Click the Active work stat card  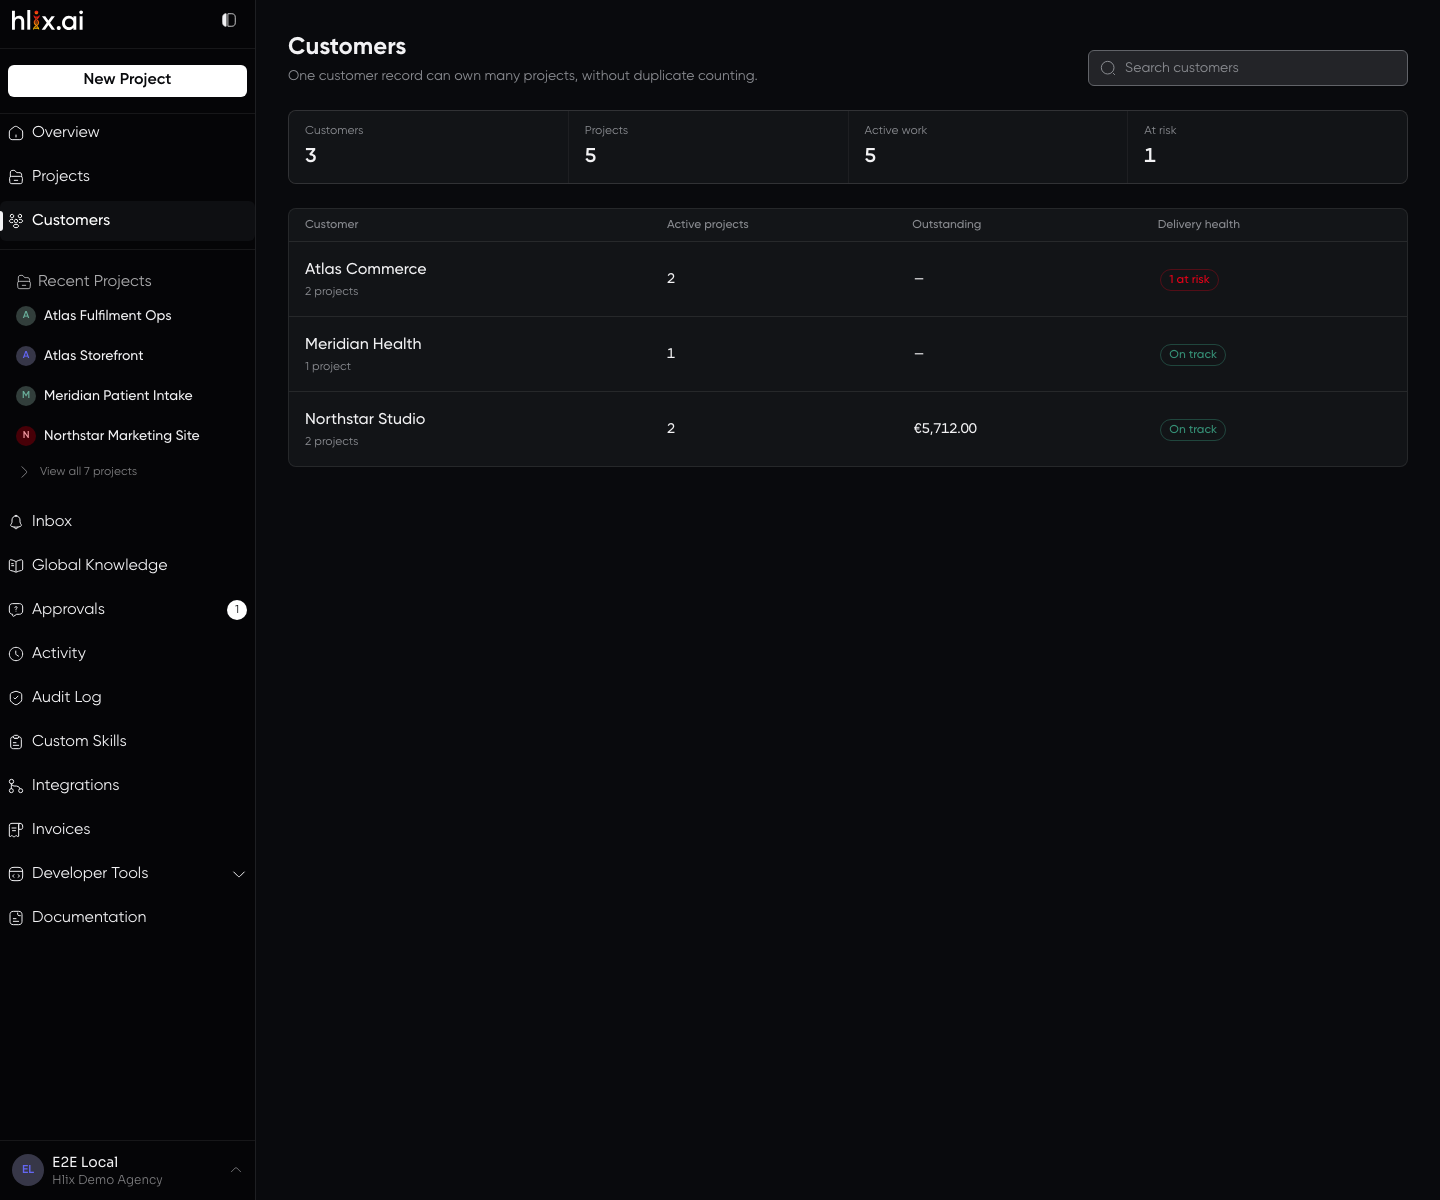pyautogui.click(x=988, y=147)
